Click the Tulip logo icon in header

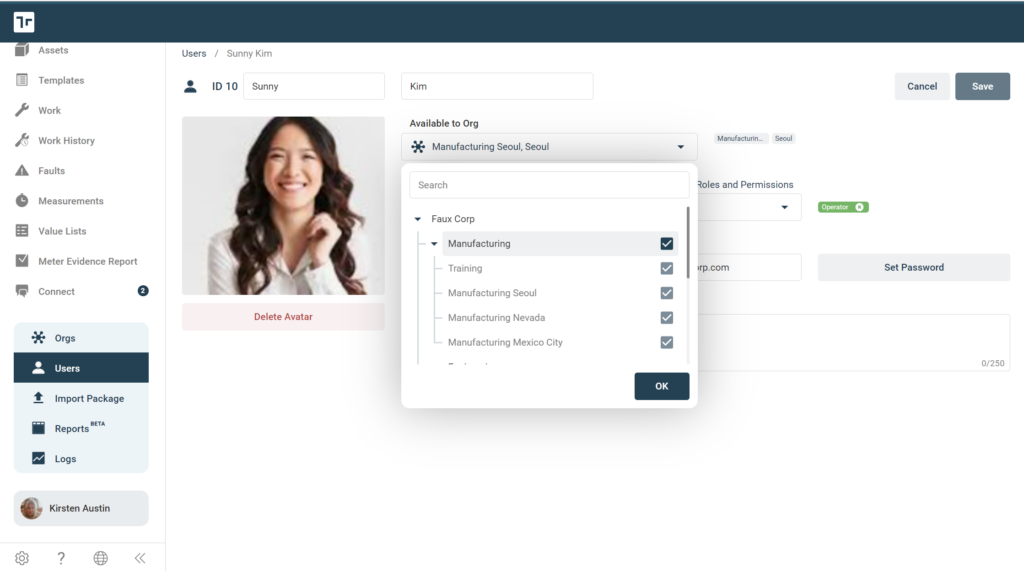click(x=24, y=22)
